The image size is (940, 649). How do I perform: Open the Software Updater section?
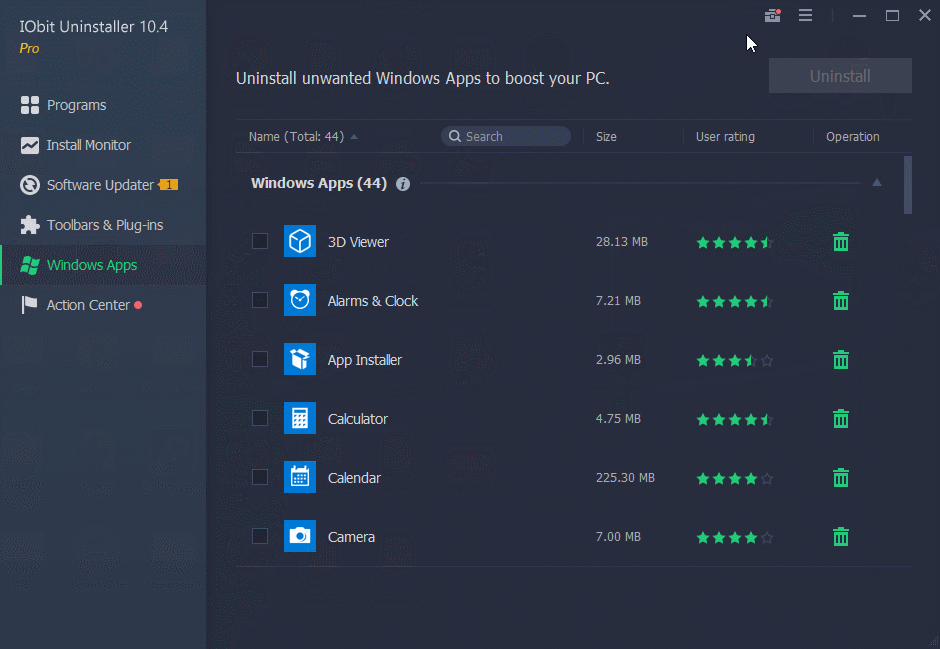click(103, 185)
